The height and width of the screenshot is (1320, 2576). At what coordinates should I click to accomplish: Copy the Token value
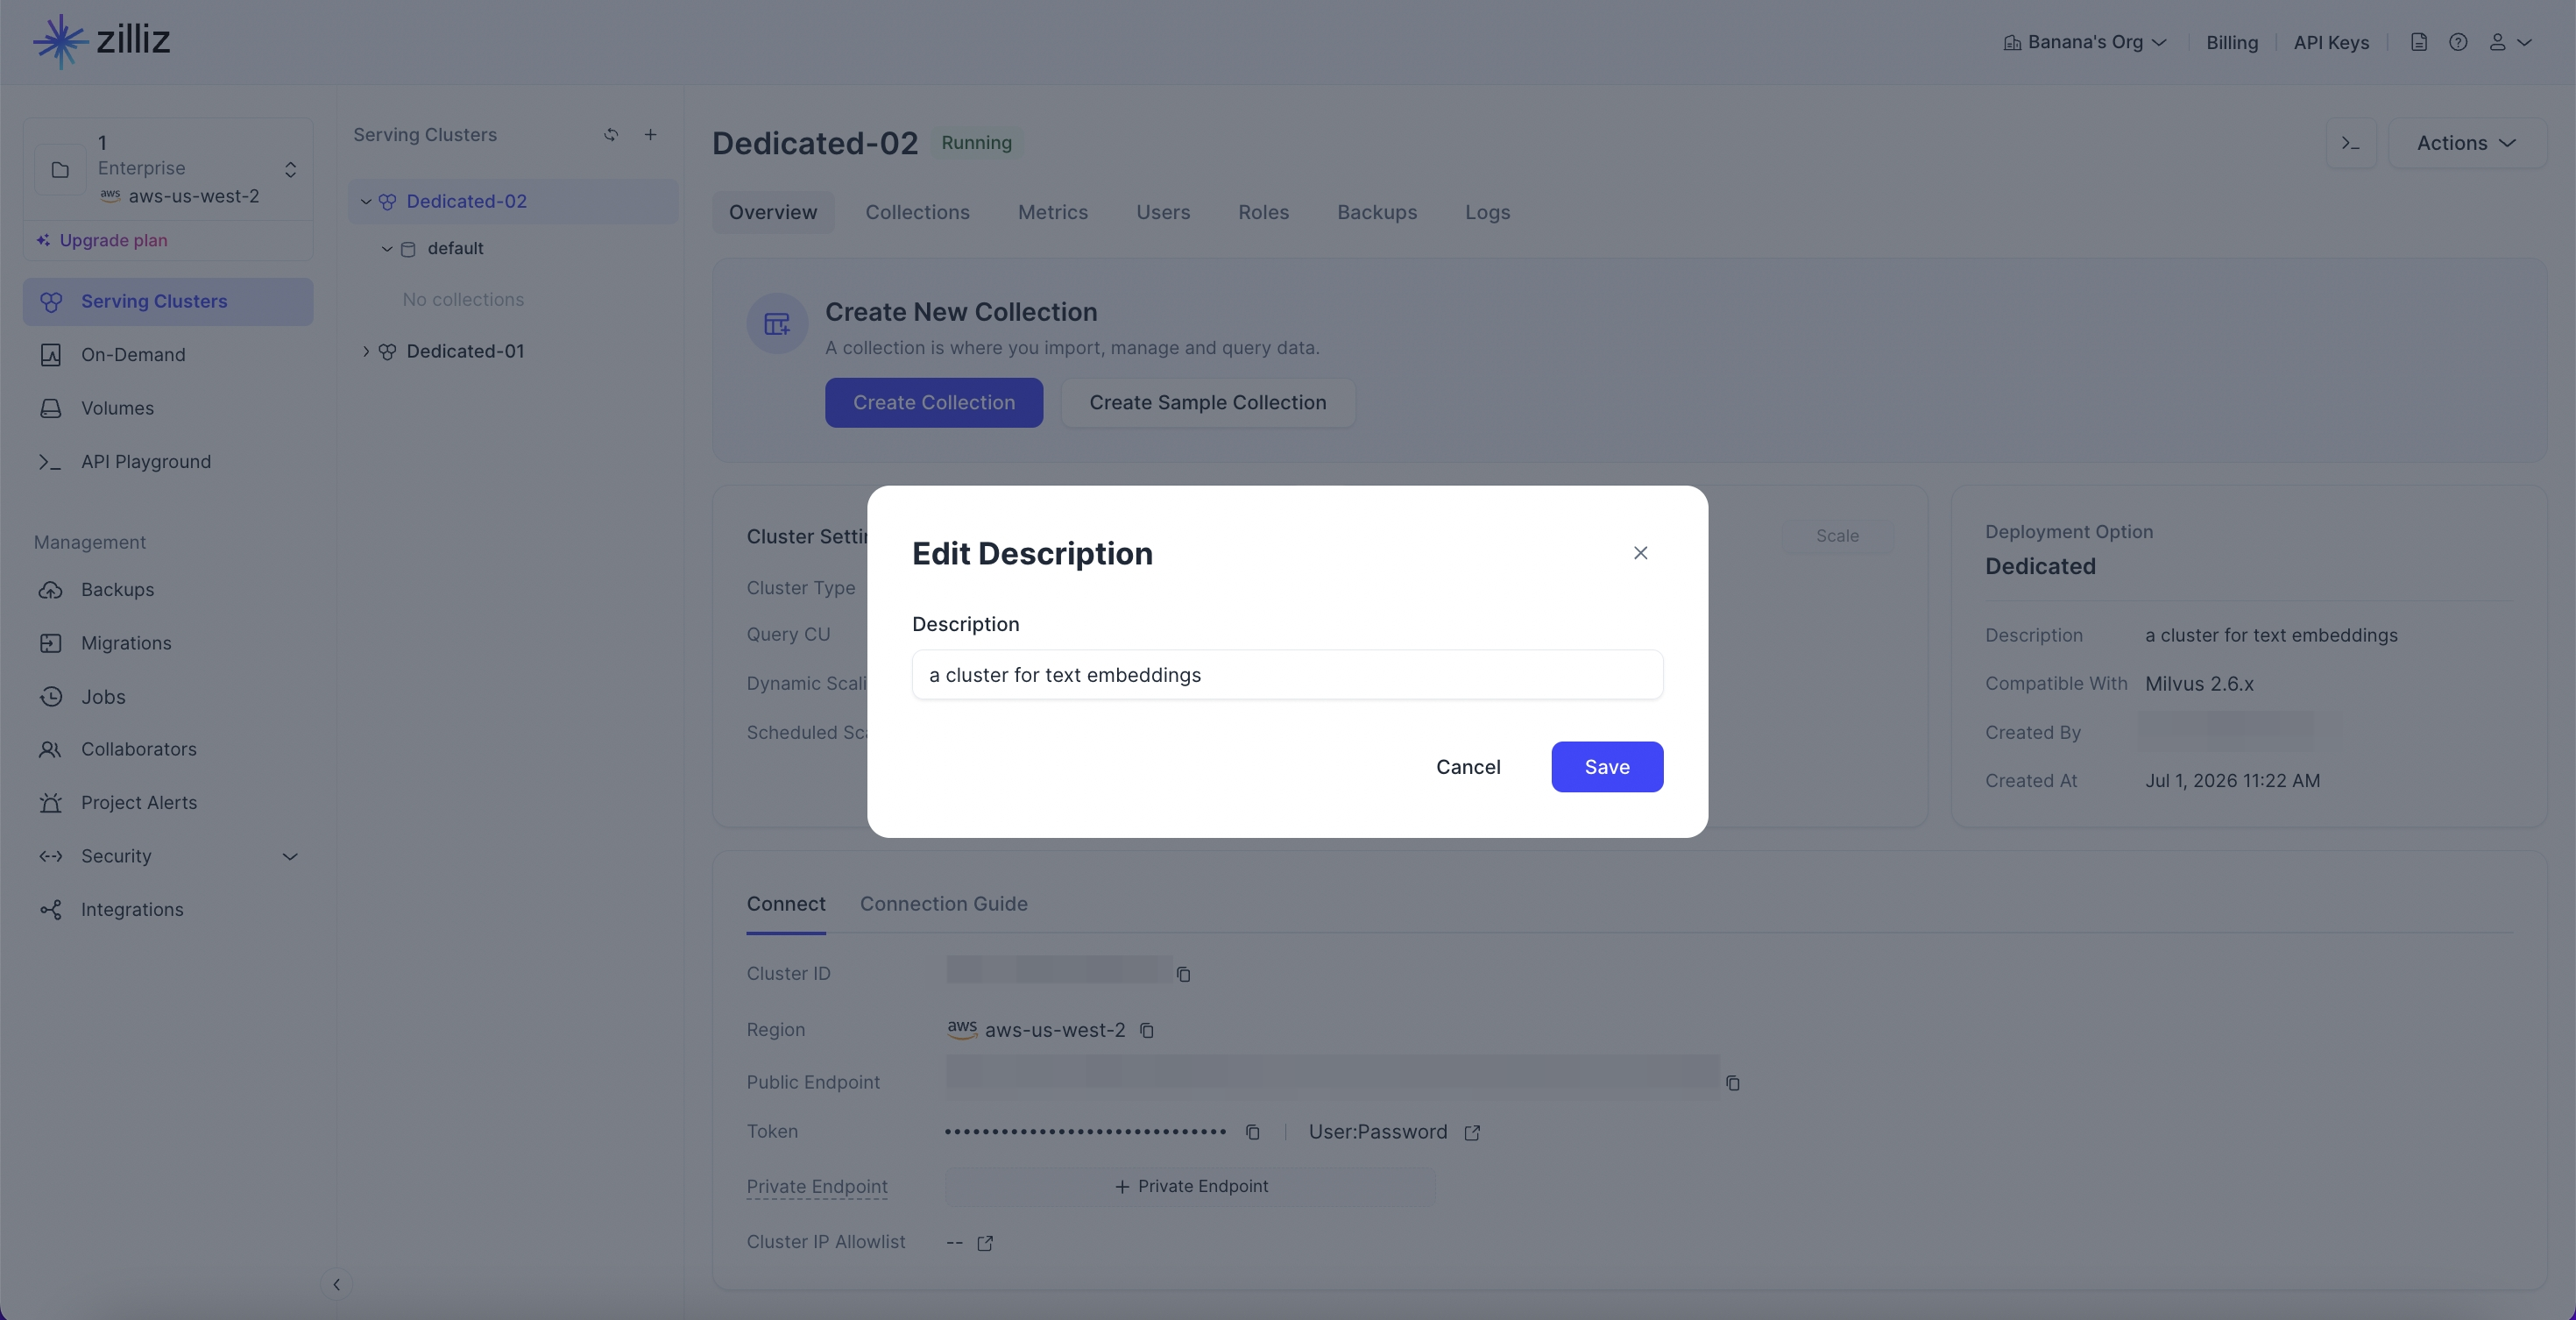coord(1252,1132)
